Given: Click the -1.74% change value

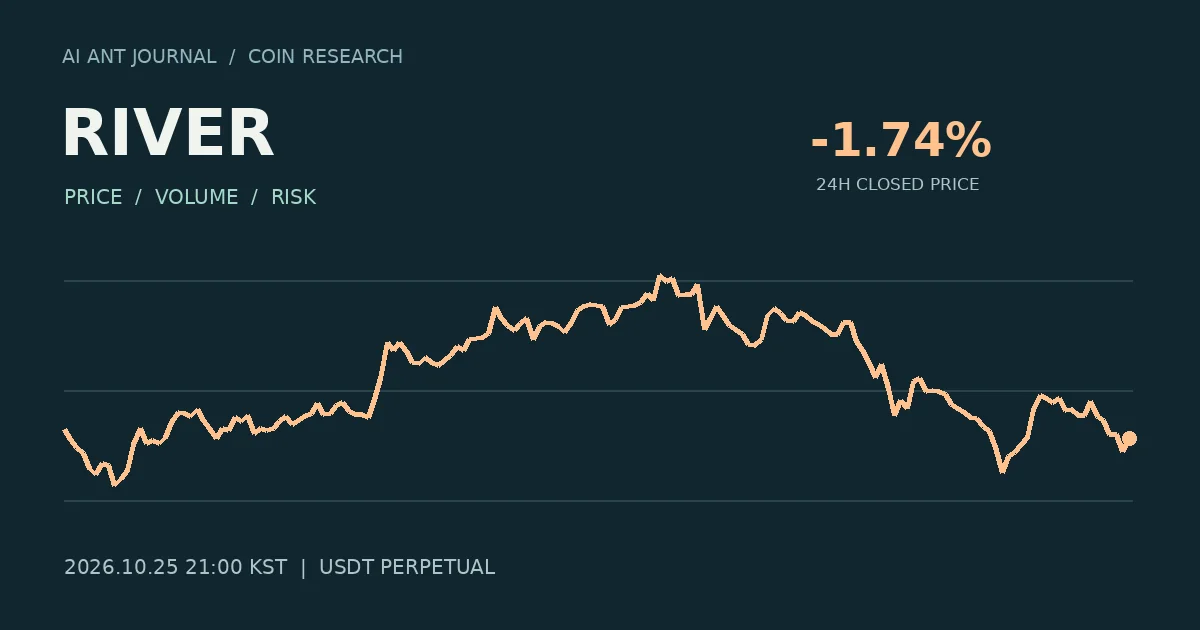Looking at the screenshot, I should (900, 140).
